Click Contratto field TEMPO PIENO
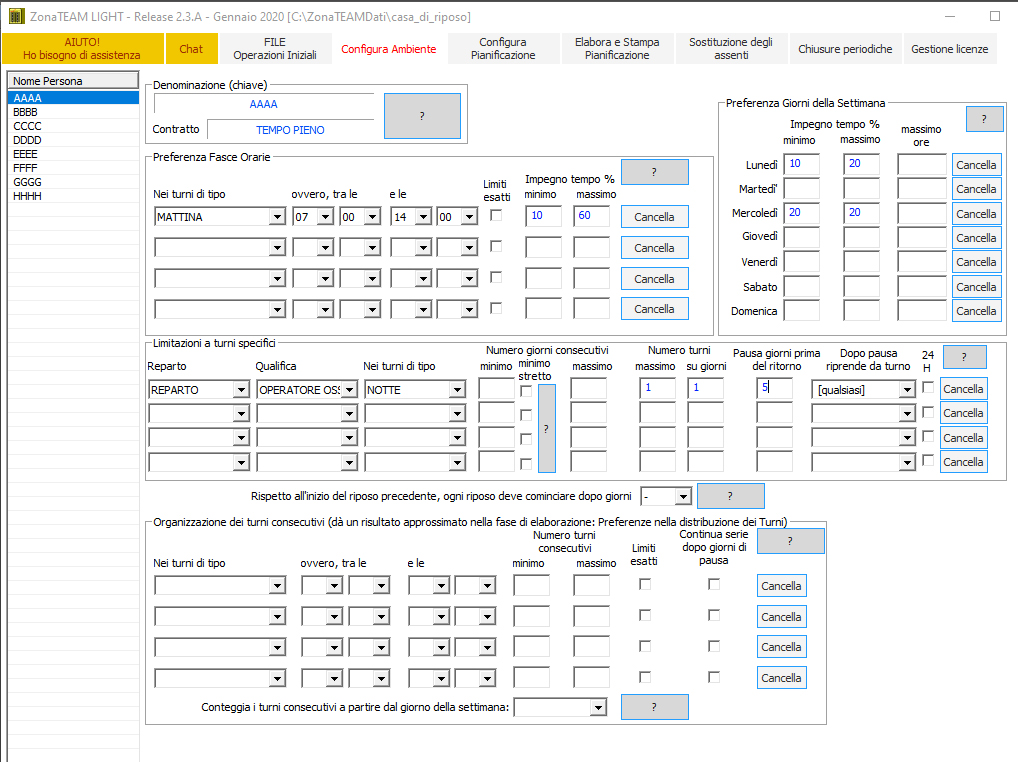1018x762 pixels. pyautogui.click(x=290, y=130)
